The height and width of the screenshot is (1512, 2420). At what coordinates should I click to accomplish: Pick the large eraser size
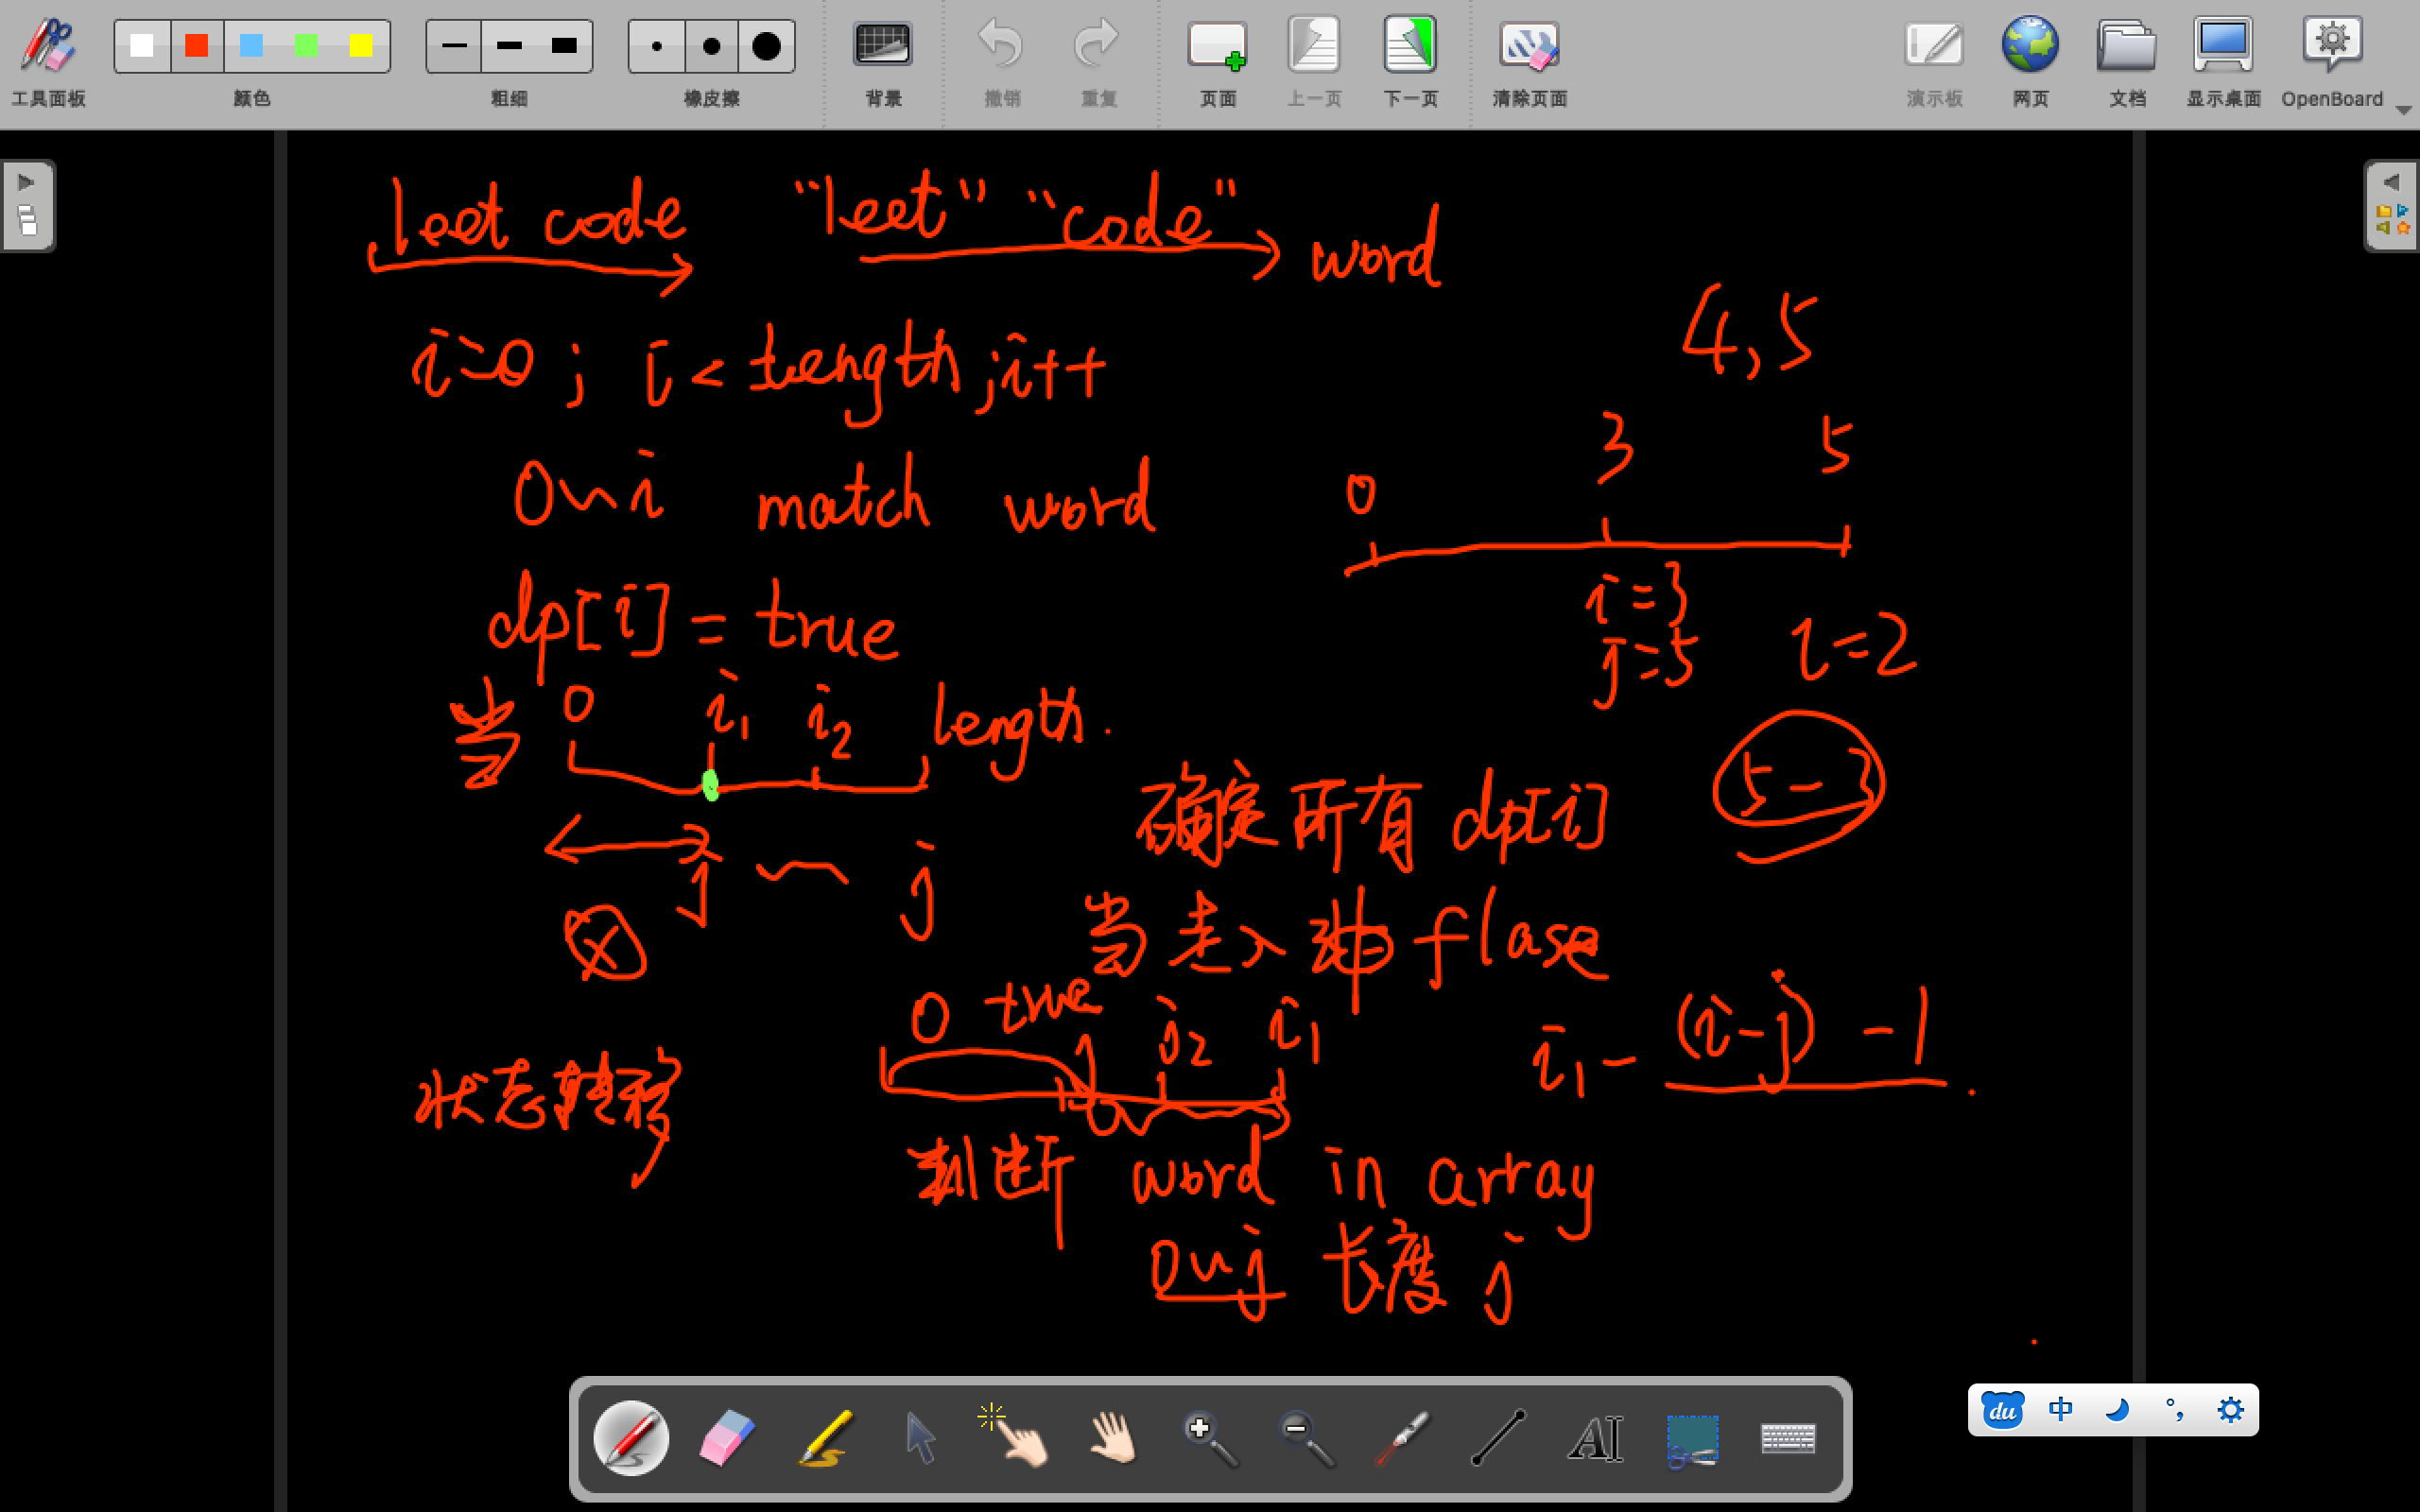767,46
